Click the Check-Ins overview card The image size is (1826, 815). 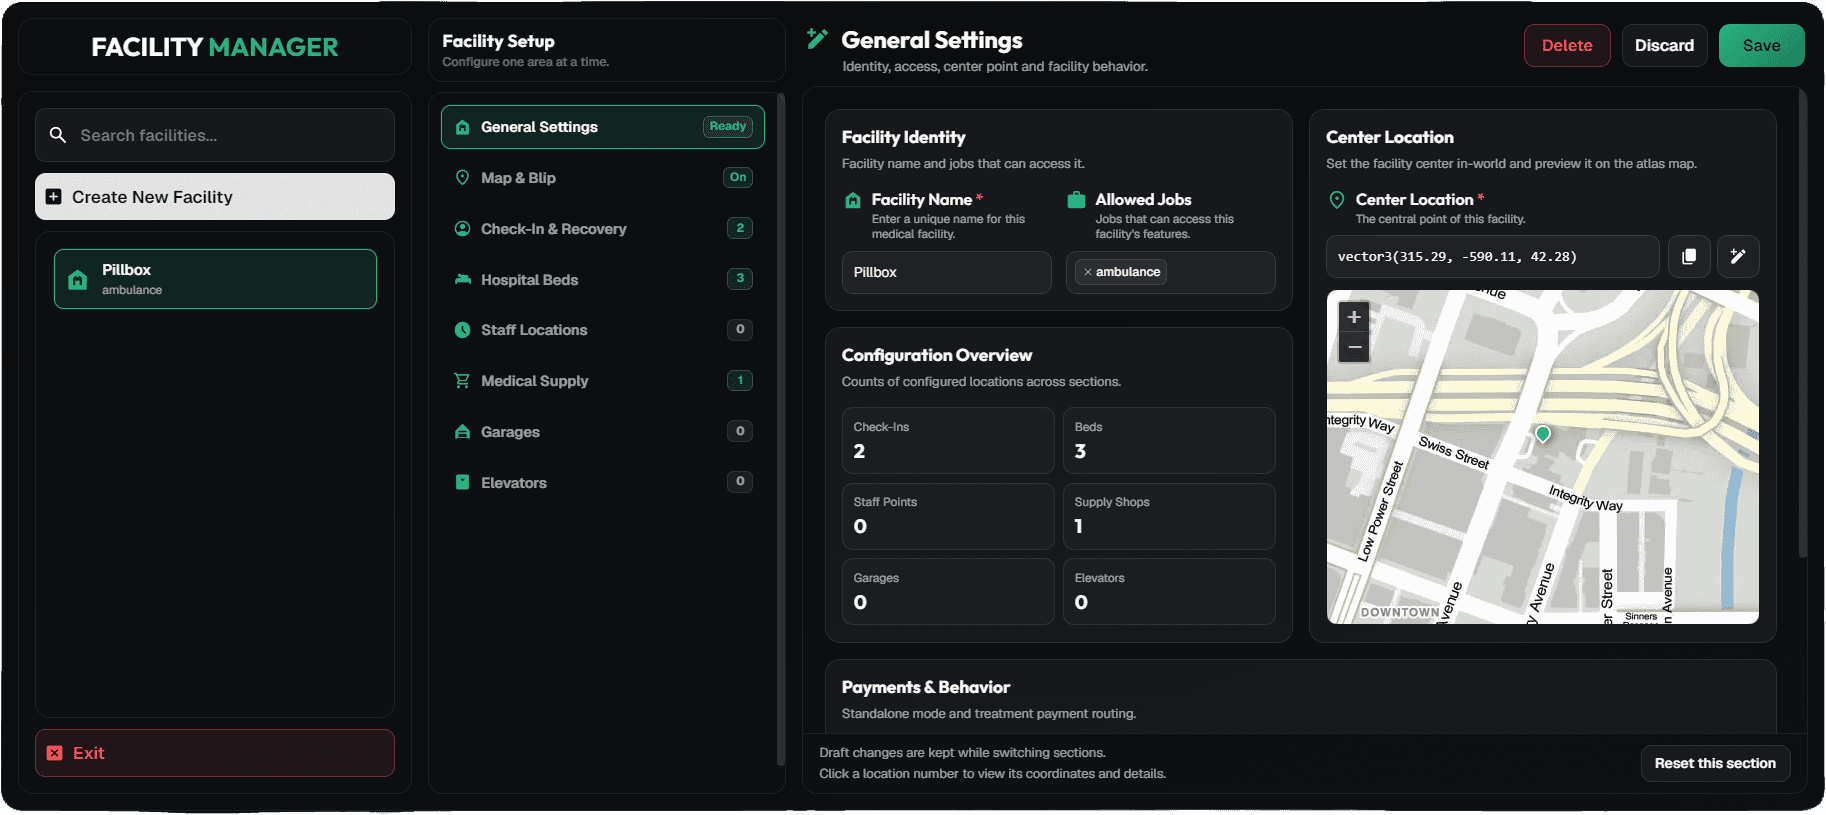coord(947,440)
